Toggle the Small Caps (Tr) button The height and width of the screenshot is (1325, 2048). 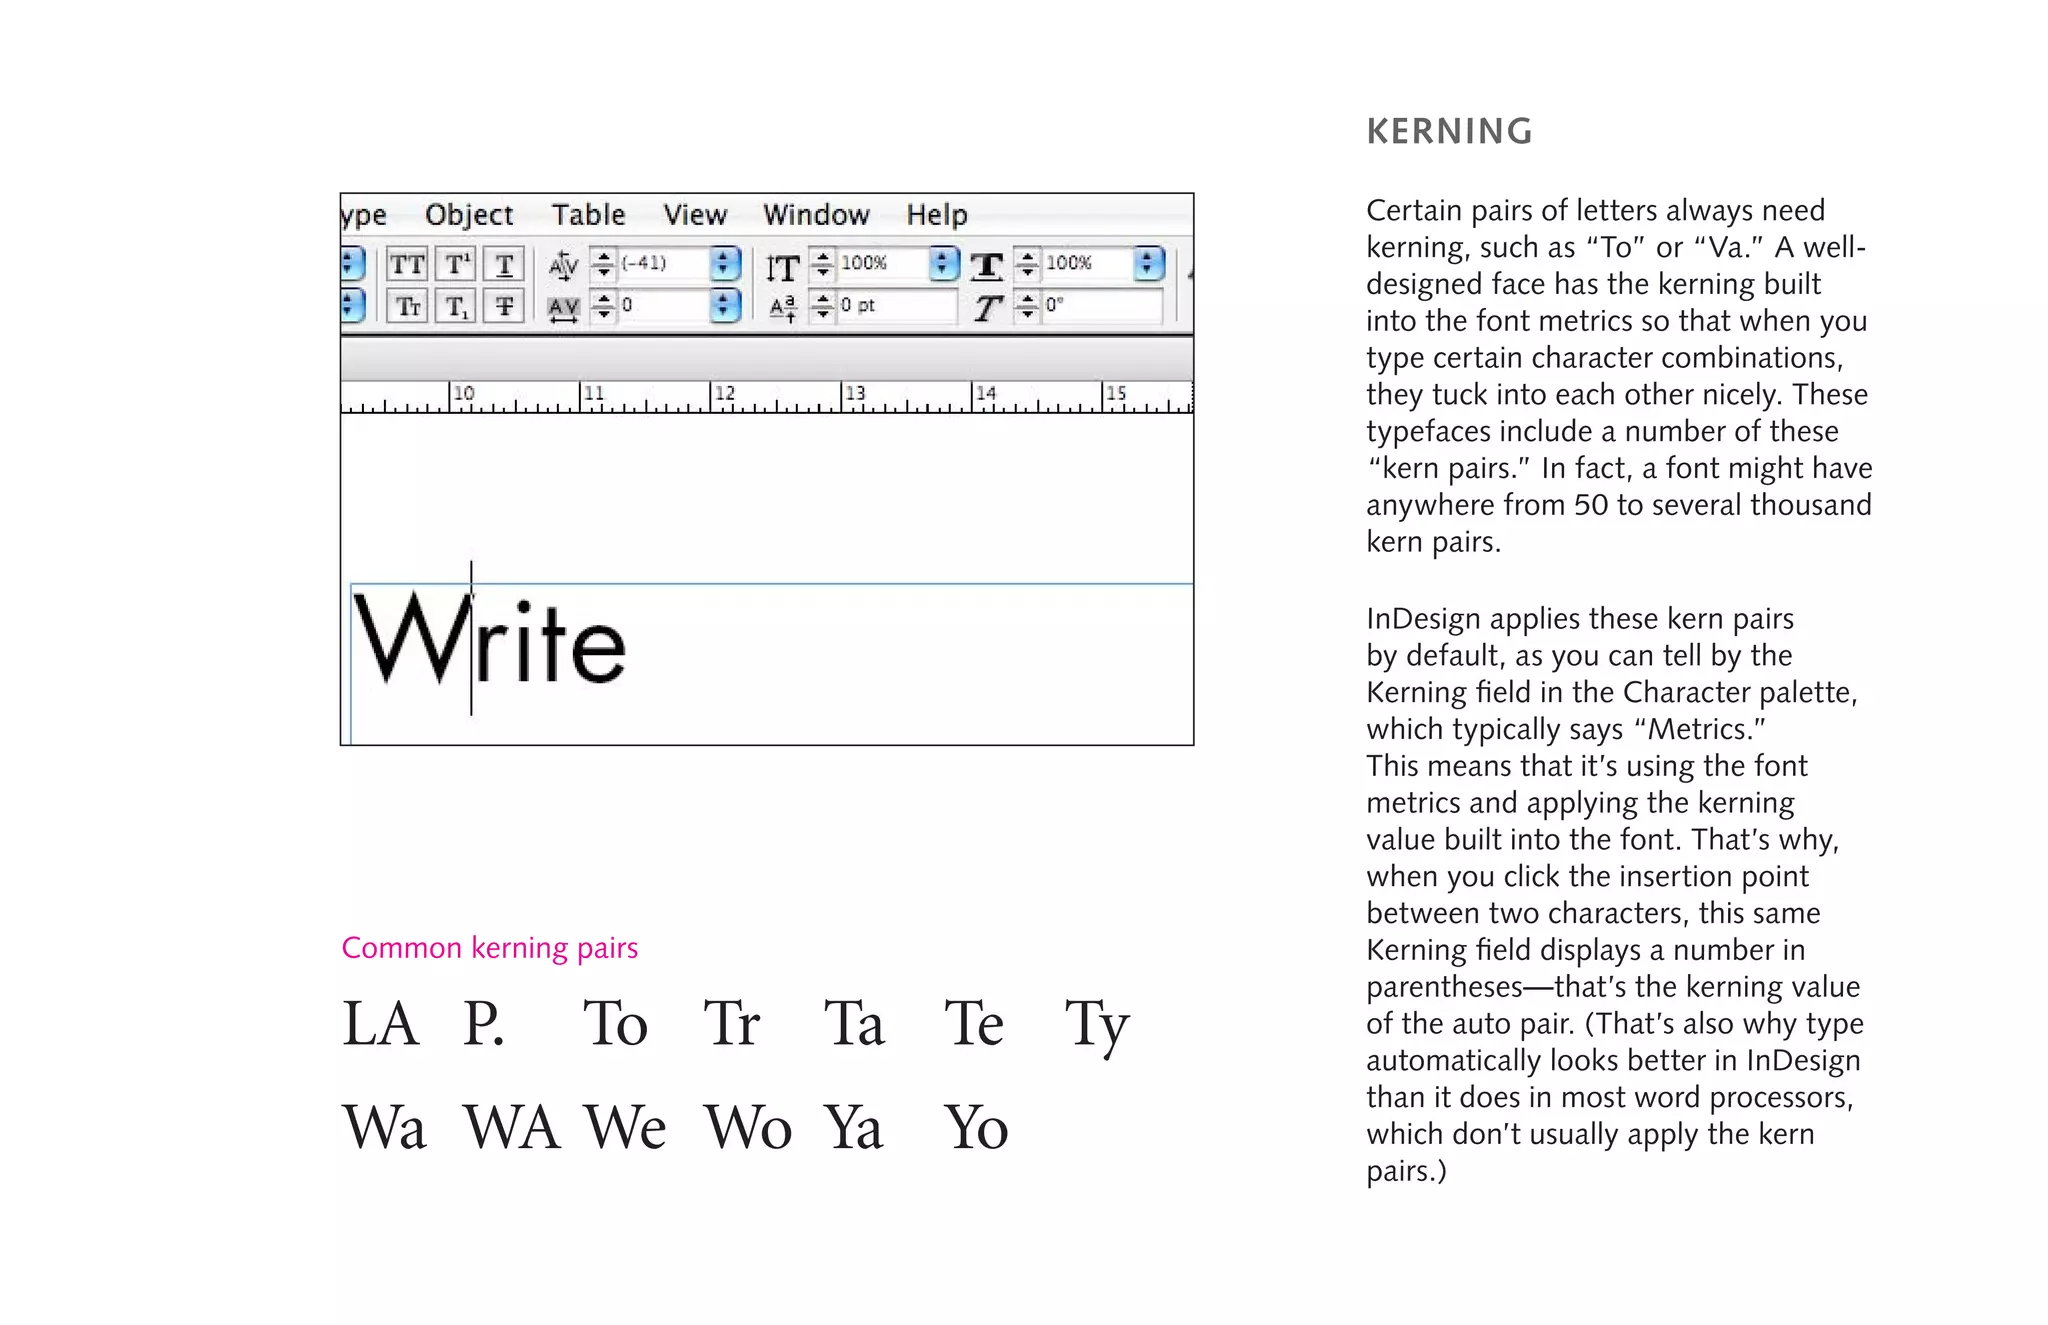click(407, 306)
